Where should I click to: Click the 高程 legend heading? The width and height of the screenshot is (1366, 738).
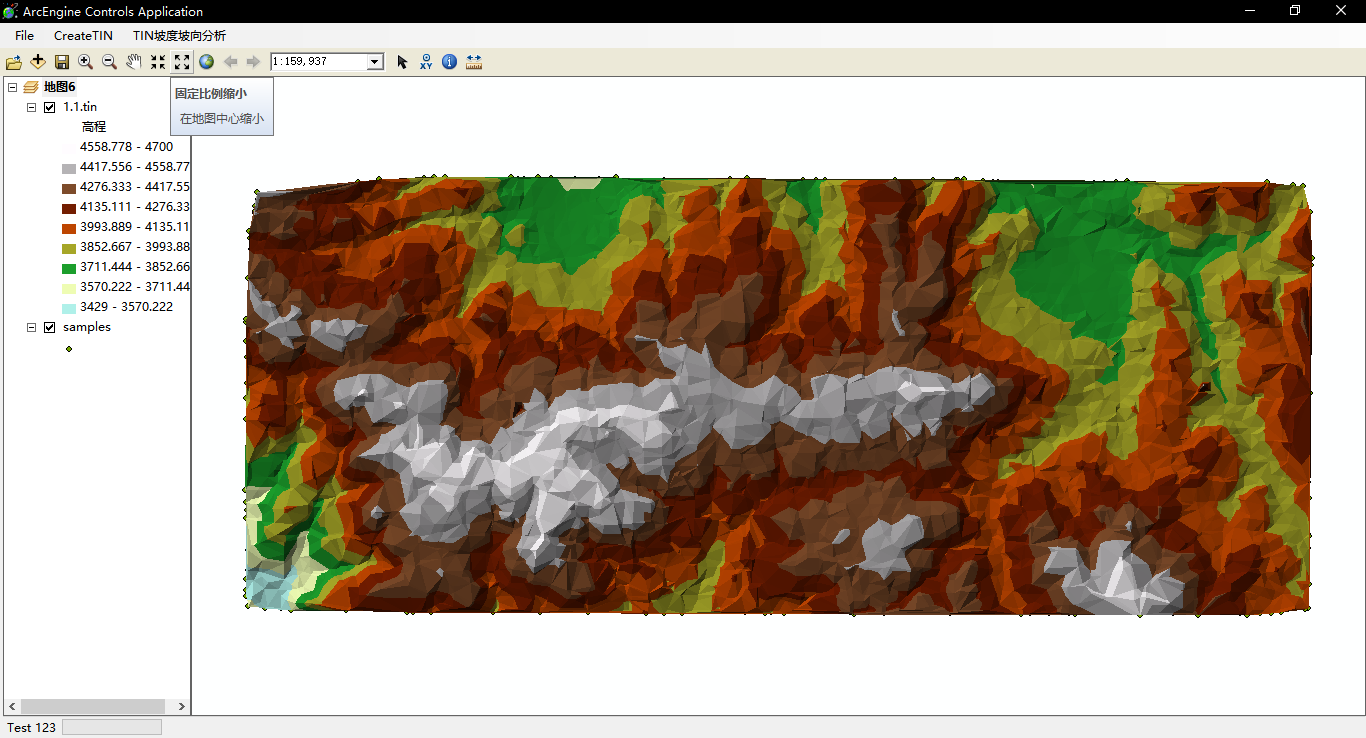click(94, 127)
